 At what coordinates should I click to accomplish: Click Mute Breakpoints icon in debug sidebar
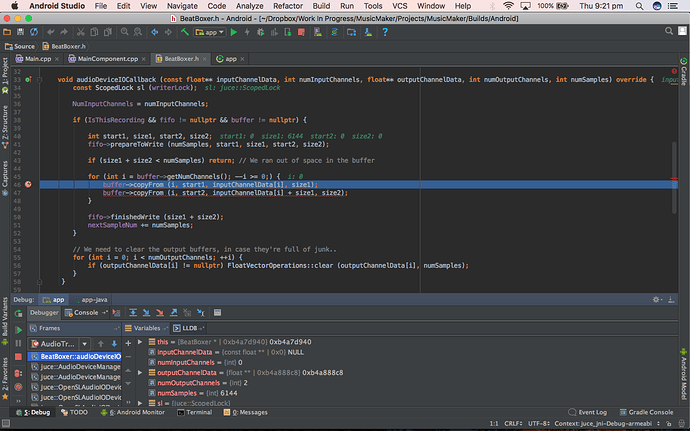18,386
